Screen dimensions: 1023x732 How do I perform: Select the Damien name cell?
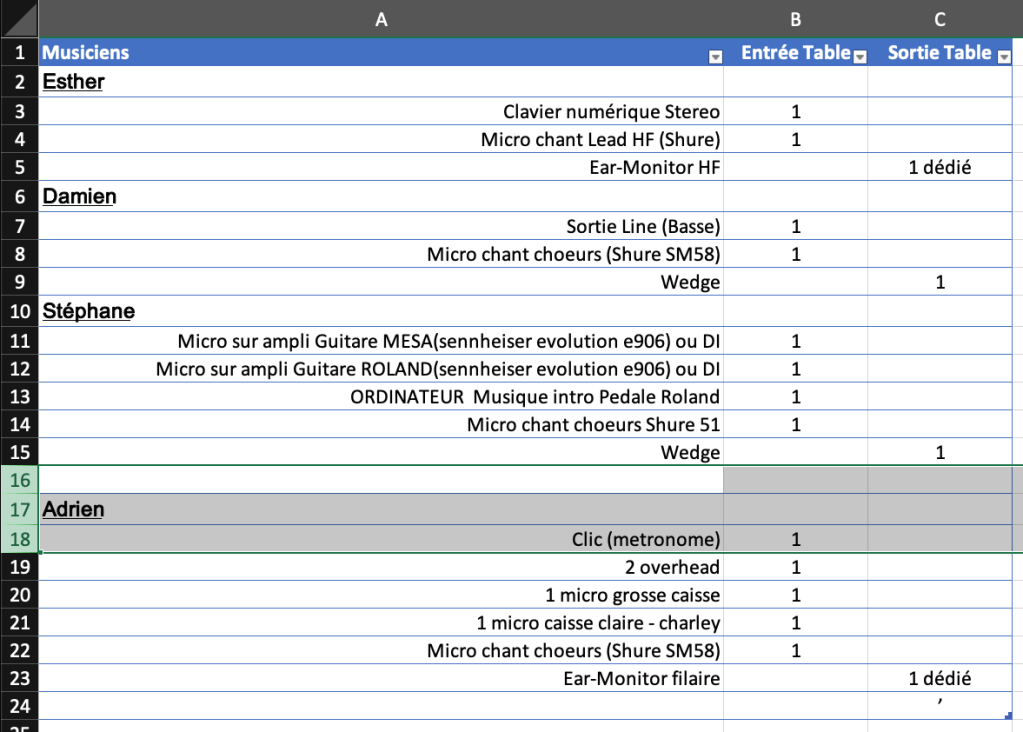coord(79,197)
